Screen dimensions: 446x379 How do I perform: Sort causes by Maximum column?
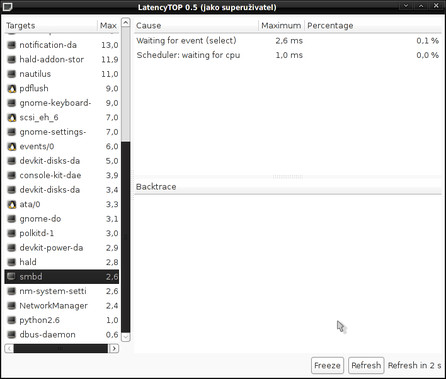point(281,26)
